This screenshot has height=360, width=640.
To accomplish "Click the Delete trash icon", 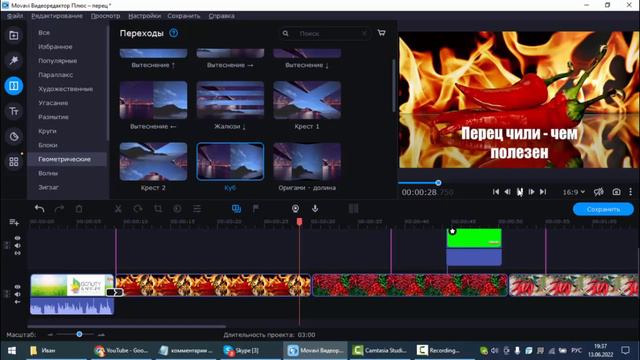I will [79, 209].
